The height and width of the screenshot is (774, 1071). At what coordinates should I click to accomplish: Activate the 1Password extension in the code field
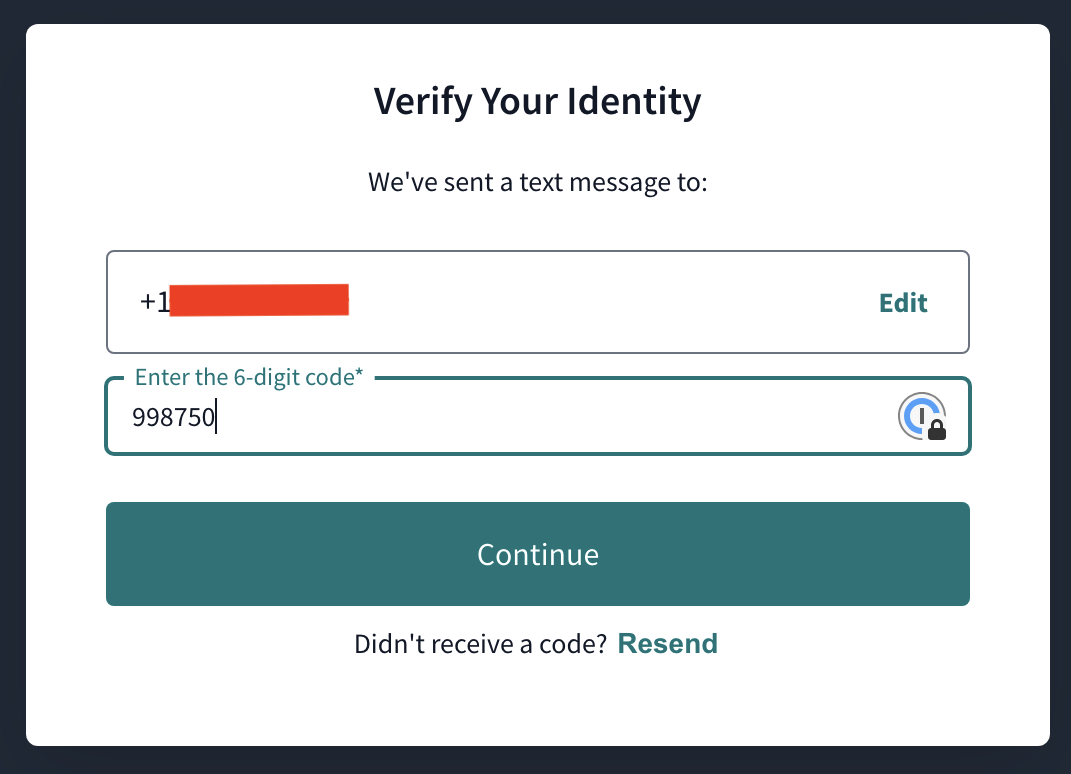tap(922, 416)
